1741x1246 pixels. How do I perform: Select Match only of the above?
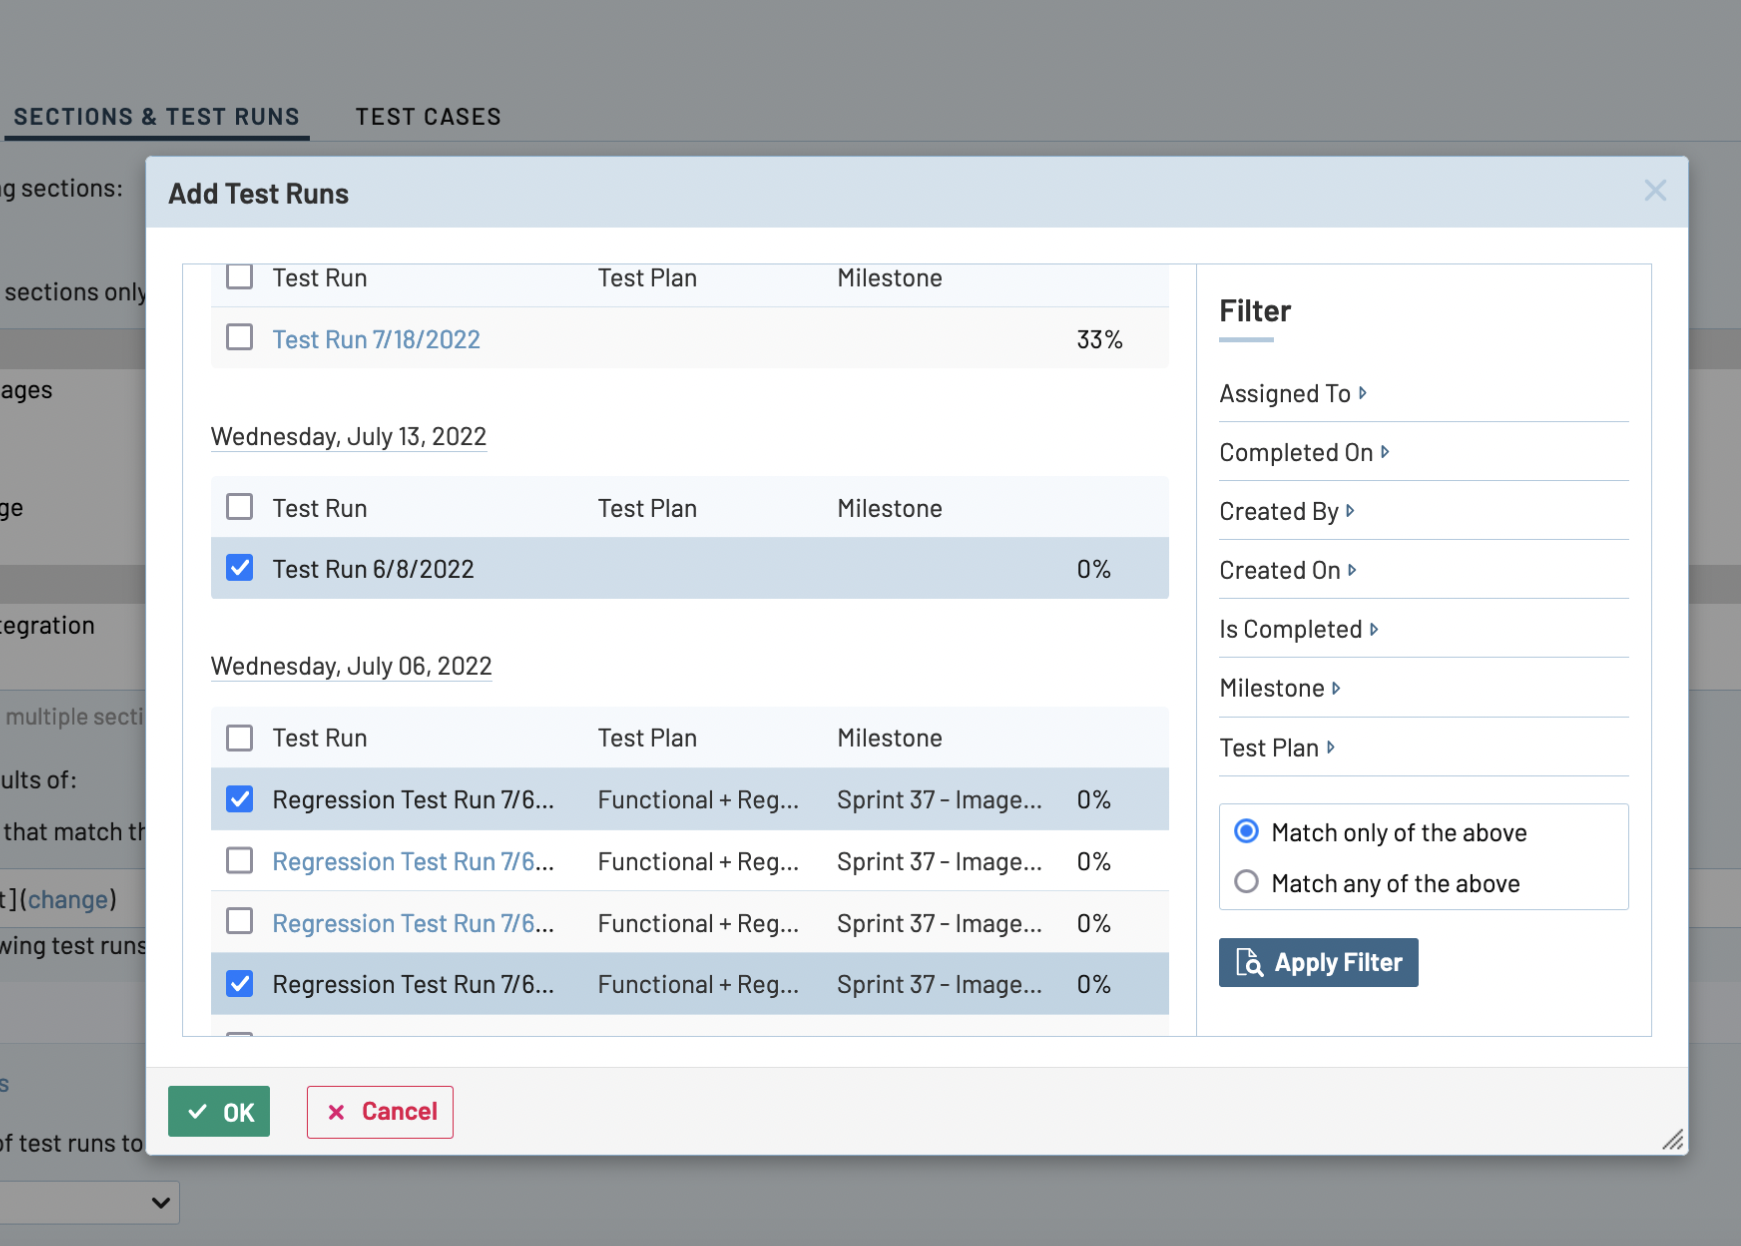1246,831
